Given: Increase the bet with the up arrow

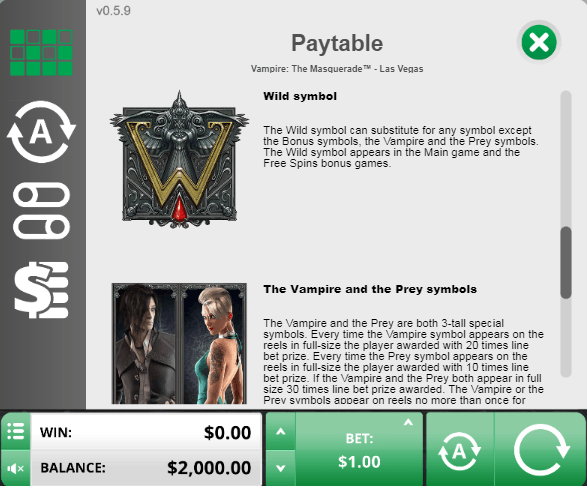Looking at the screenshot, I should click(281, 431).
